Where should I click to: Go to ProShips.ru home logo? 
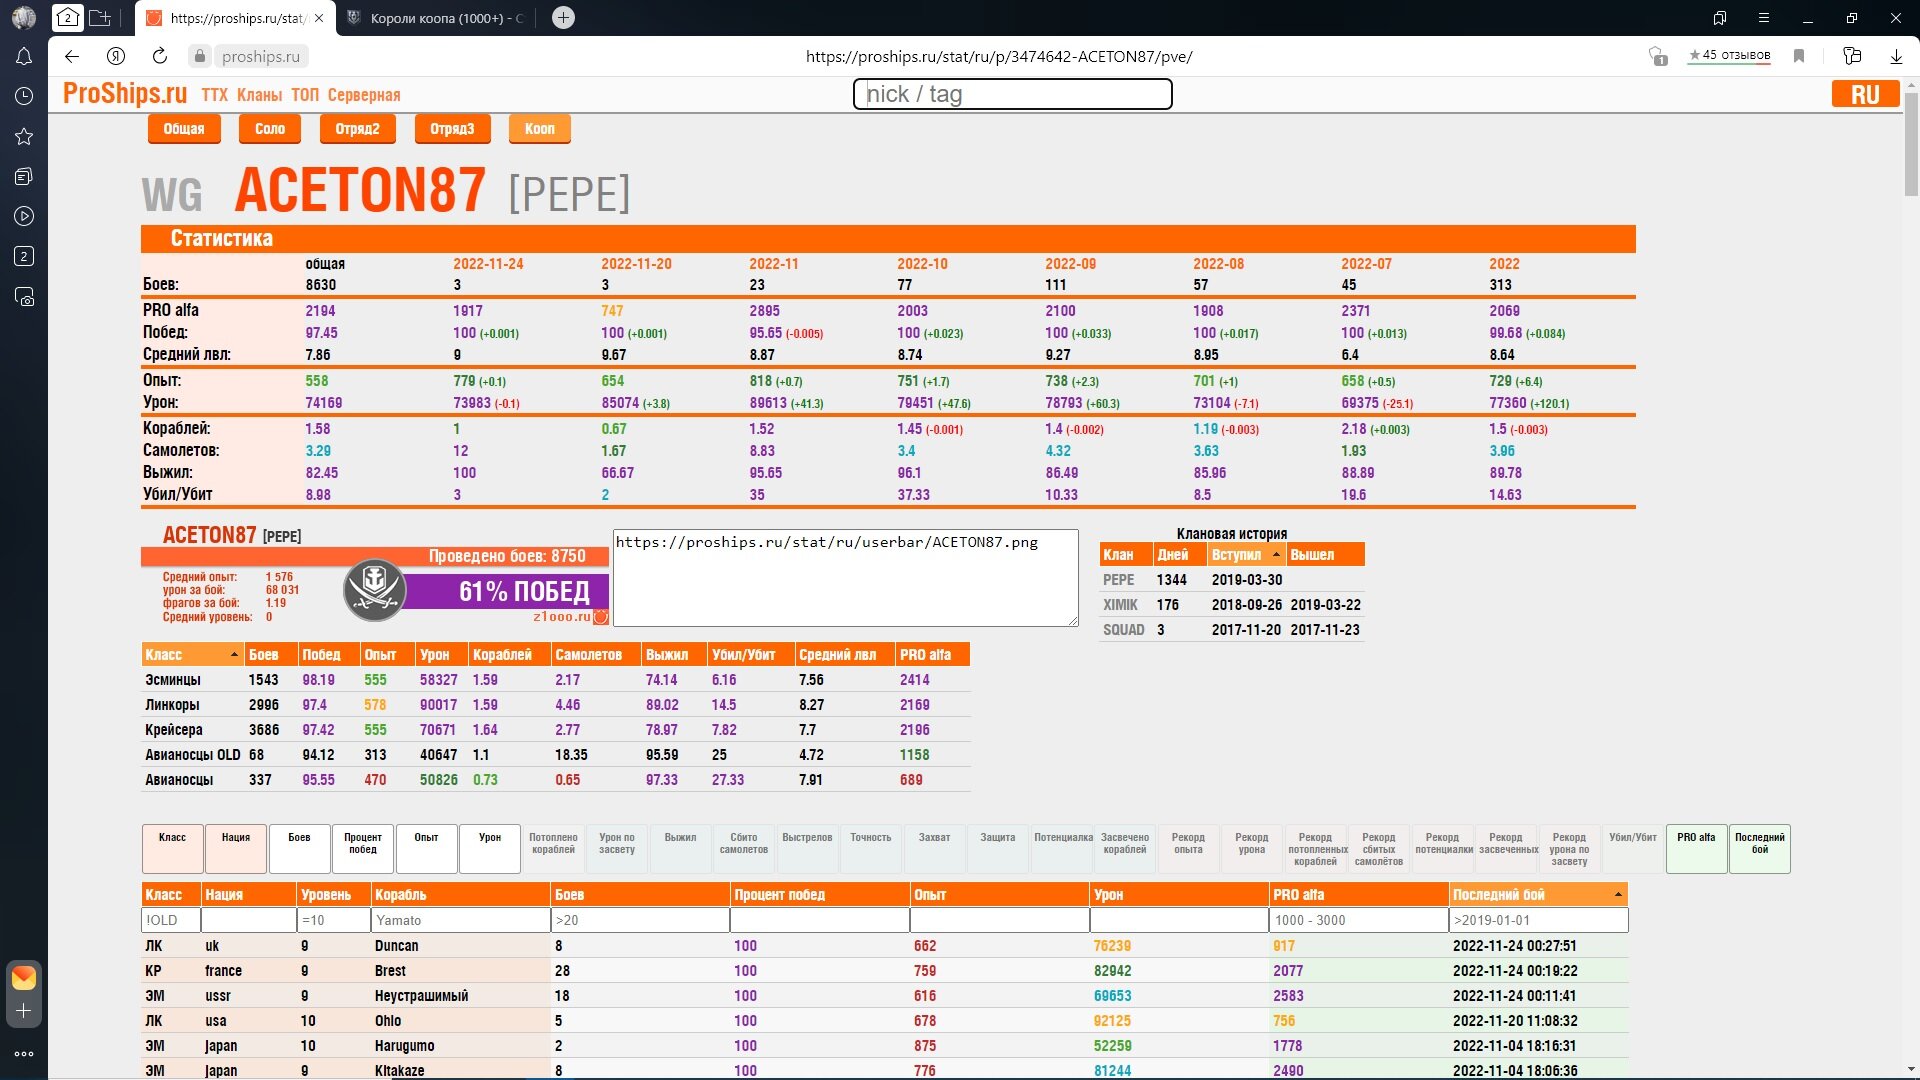pos(125,94)
